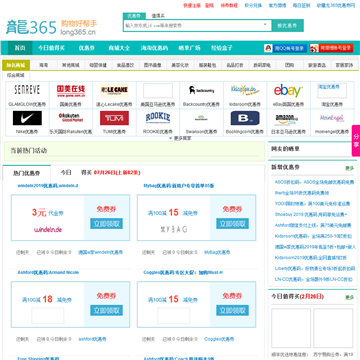Open the Ashford优惠码 Armand Nicole title link
The width and height of the screenshot is (360, 360).
tap(48, 272)
